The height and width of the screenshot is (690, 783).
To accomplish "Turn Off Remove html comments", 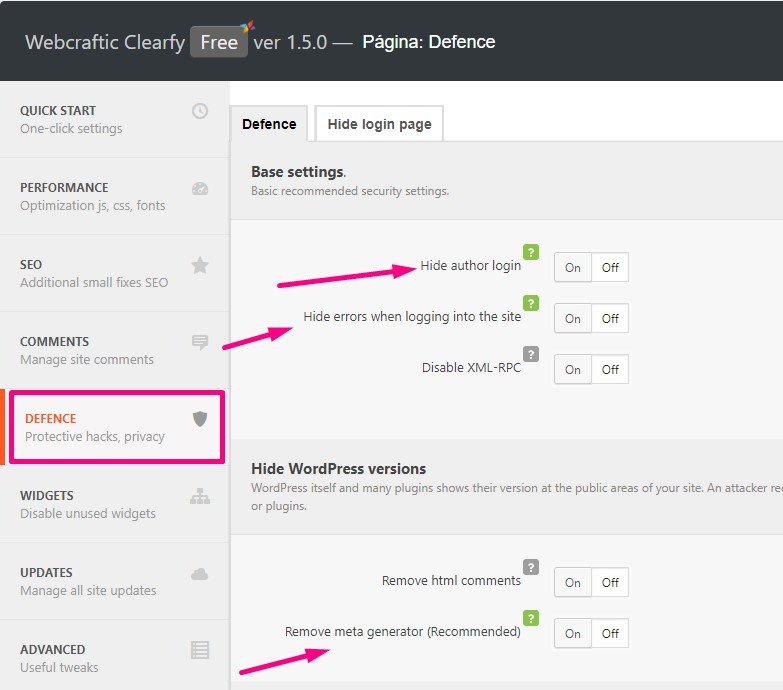I will click(x=610, y=583).
